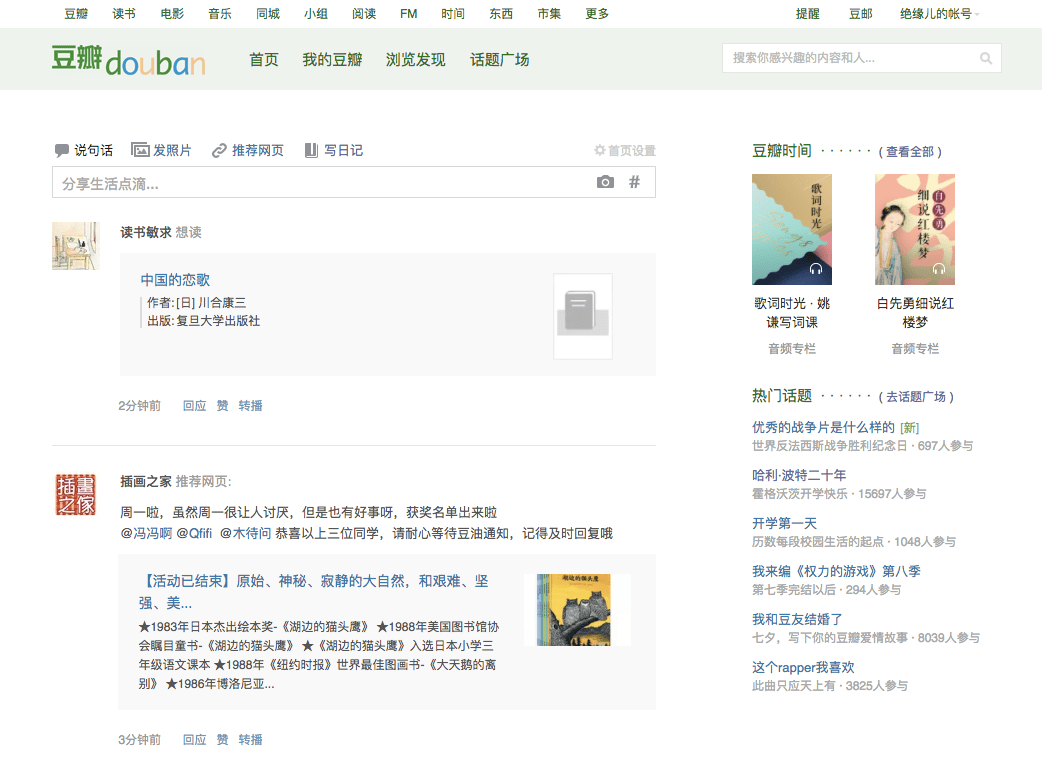Open 歌词时光 audio column cover
Image resolution: width=1042 pixels, height=774 pixels.
point(791,229)
